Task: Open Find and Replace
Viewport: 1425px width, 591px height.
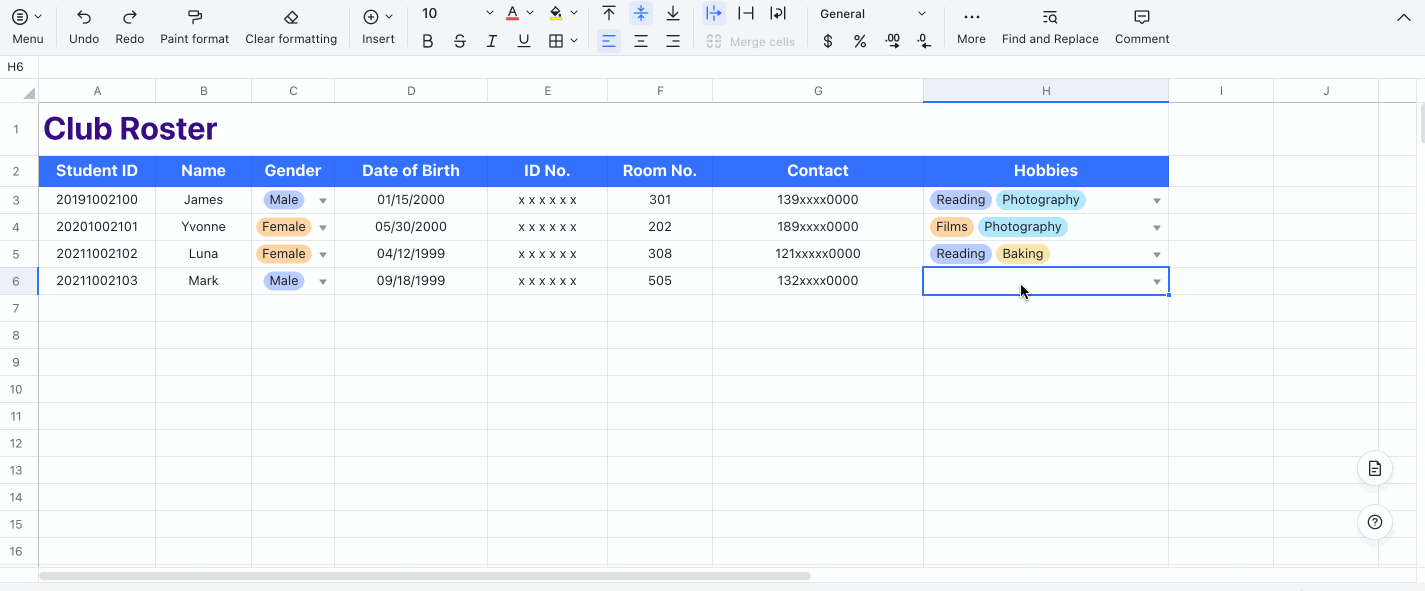Action: (1050, 24)
